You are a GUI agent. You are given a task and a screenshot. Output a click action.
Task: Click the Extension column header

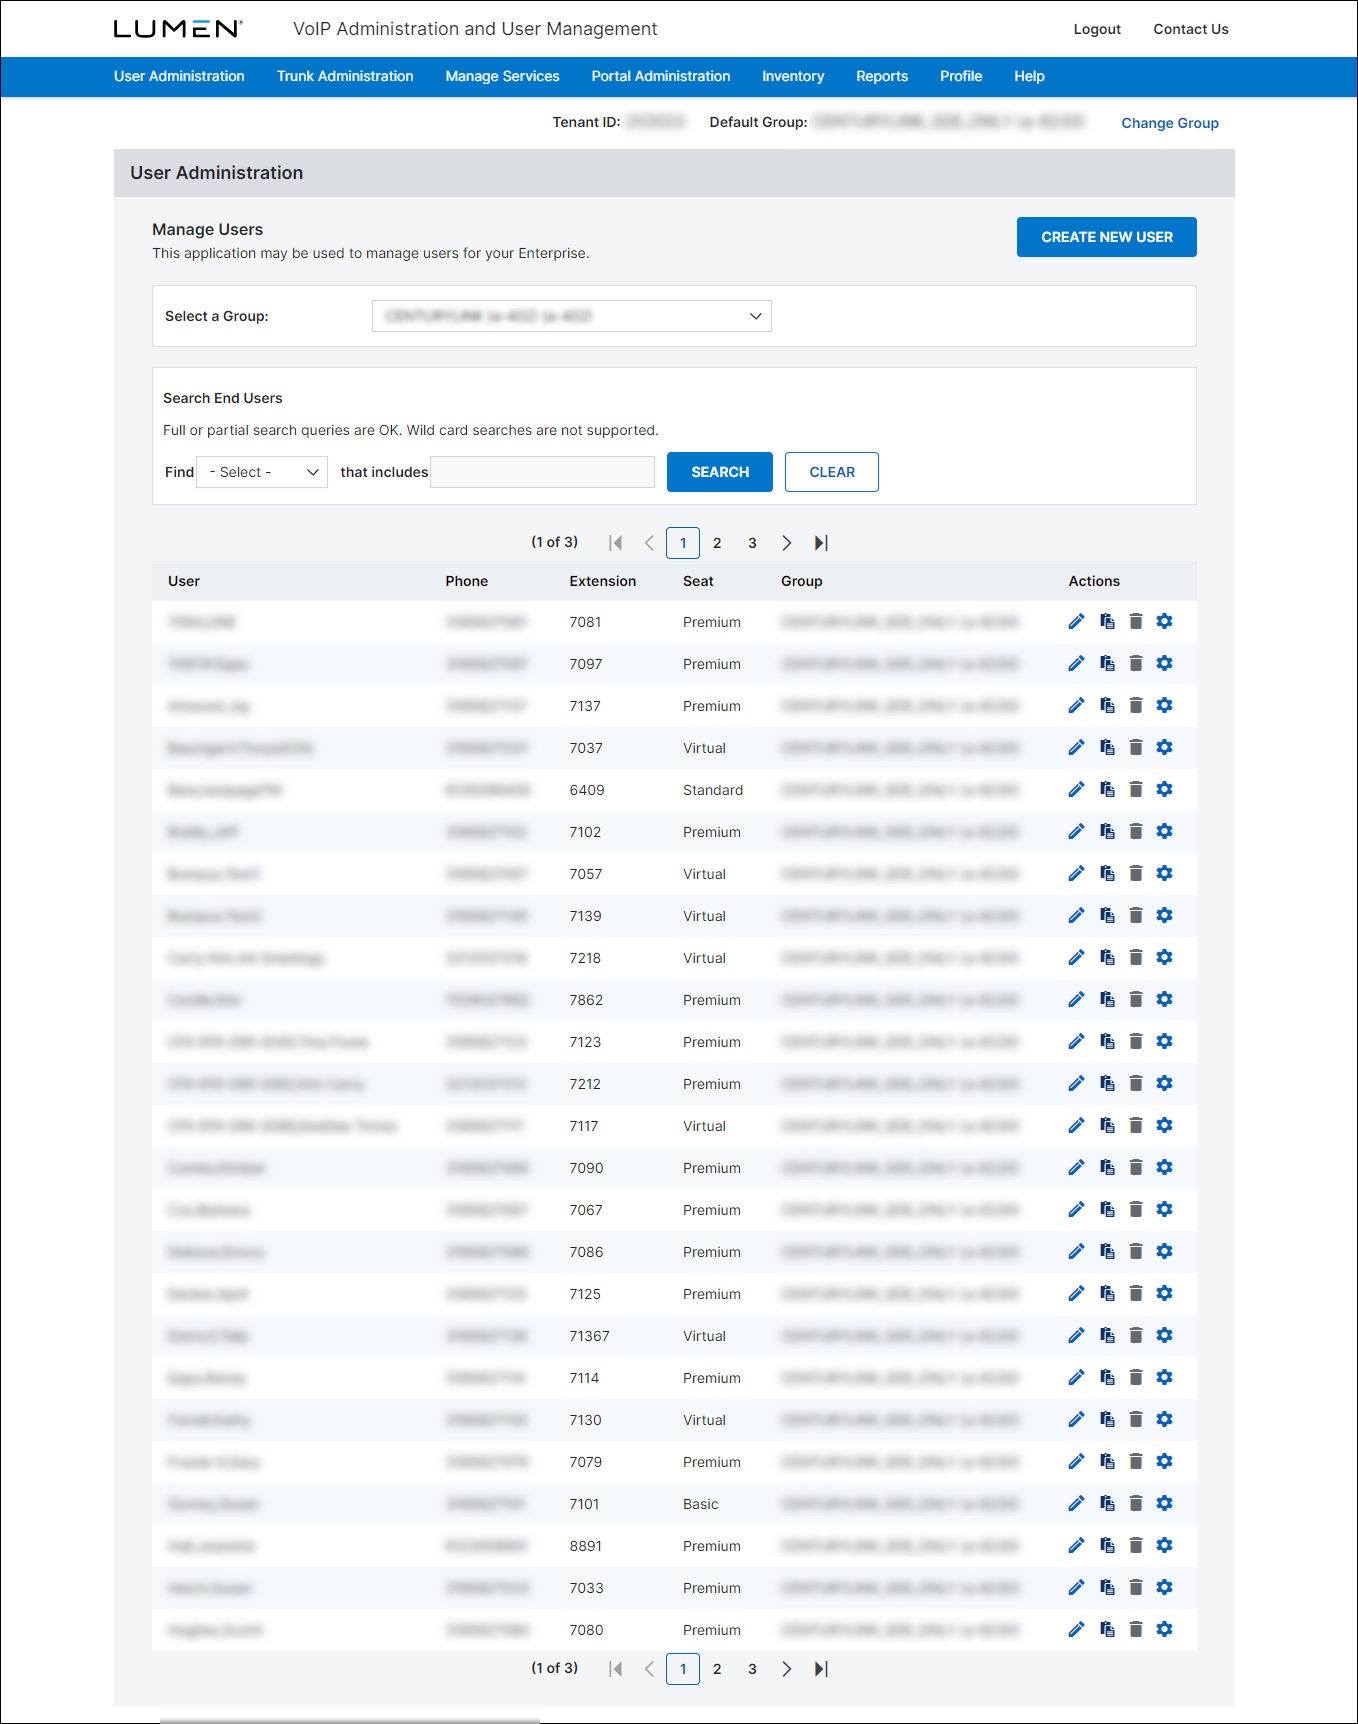[603, 581]
